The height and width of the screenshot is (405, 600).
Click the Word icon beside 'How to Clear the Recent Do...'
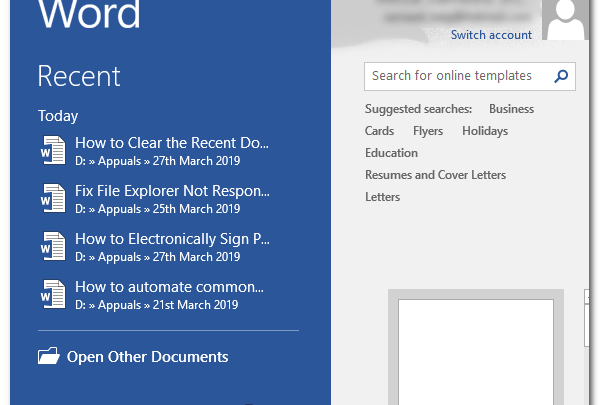[x=50, y=151]
